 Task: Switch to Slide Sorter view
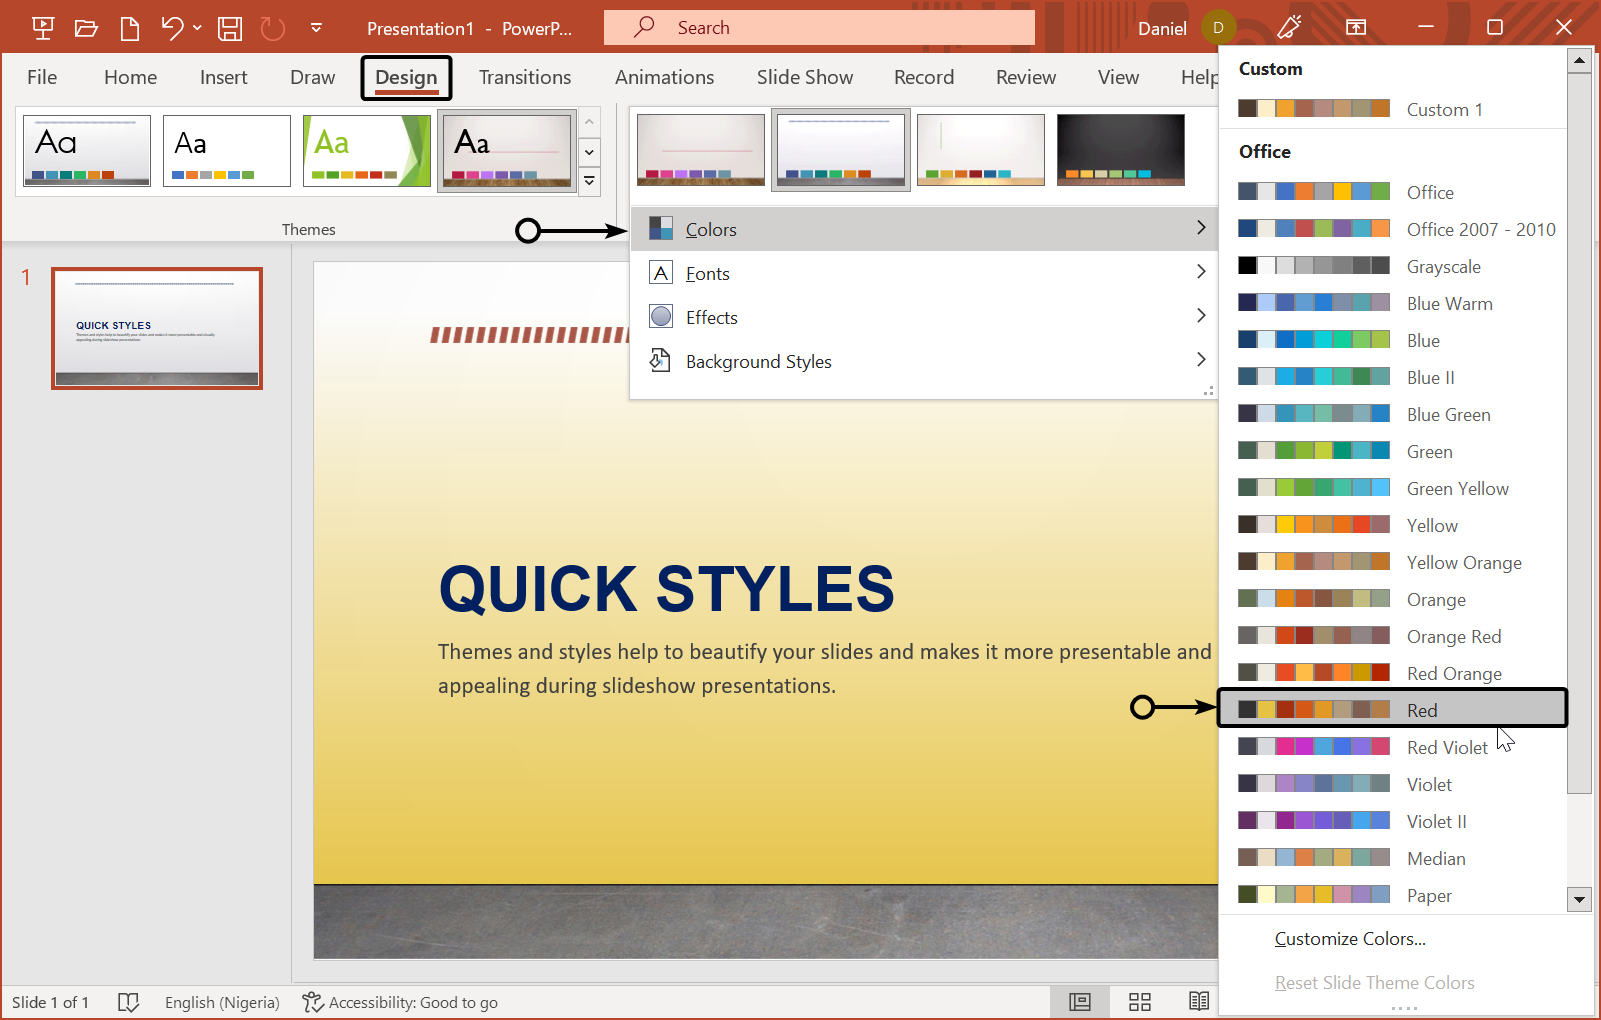pos(1139,1001)
